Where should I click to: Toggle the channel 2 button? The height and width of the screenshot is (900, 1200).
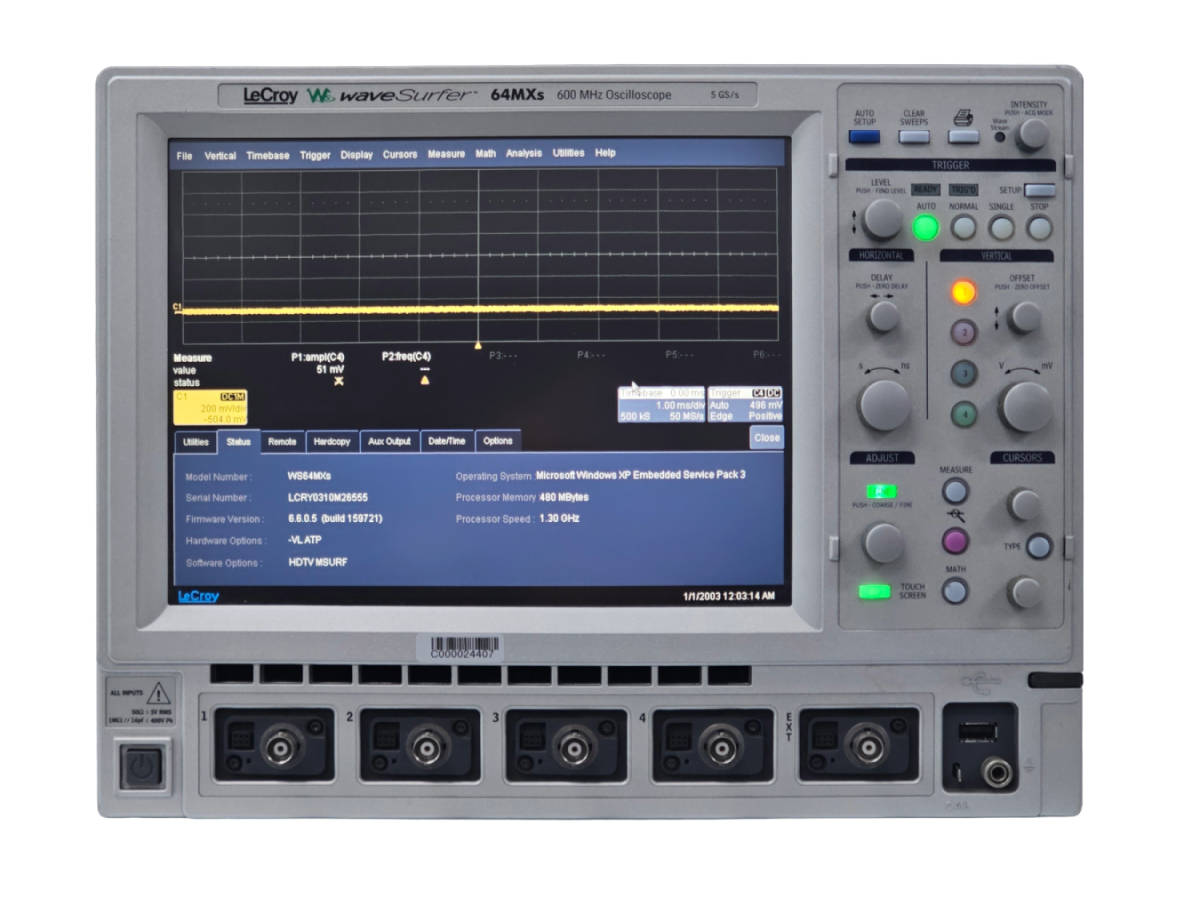coord(963,332)
